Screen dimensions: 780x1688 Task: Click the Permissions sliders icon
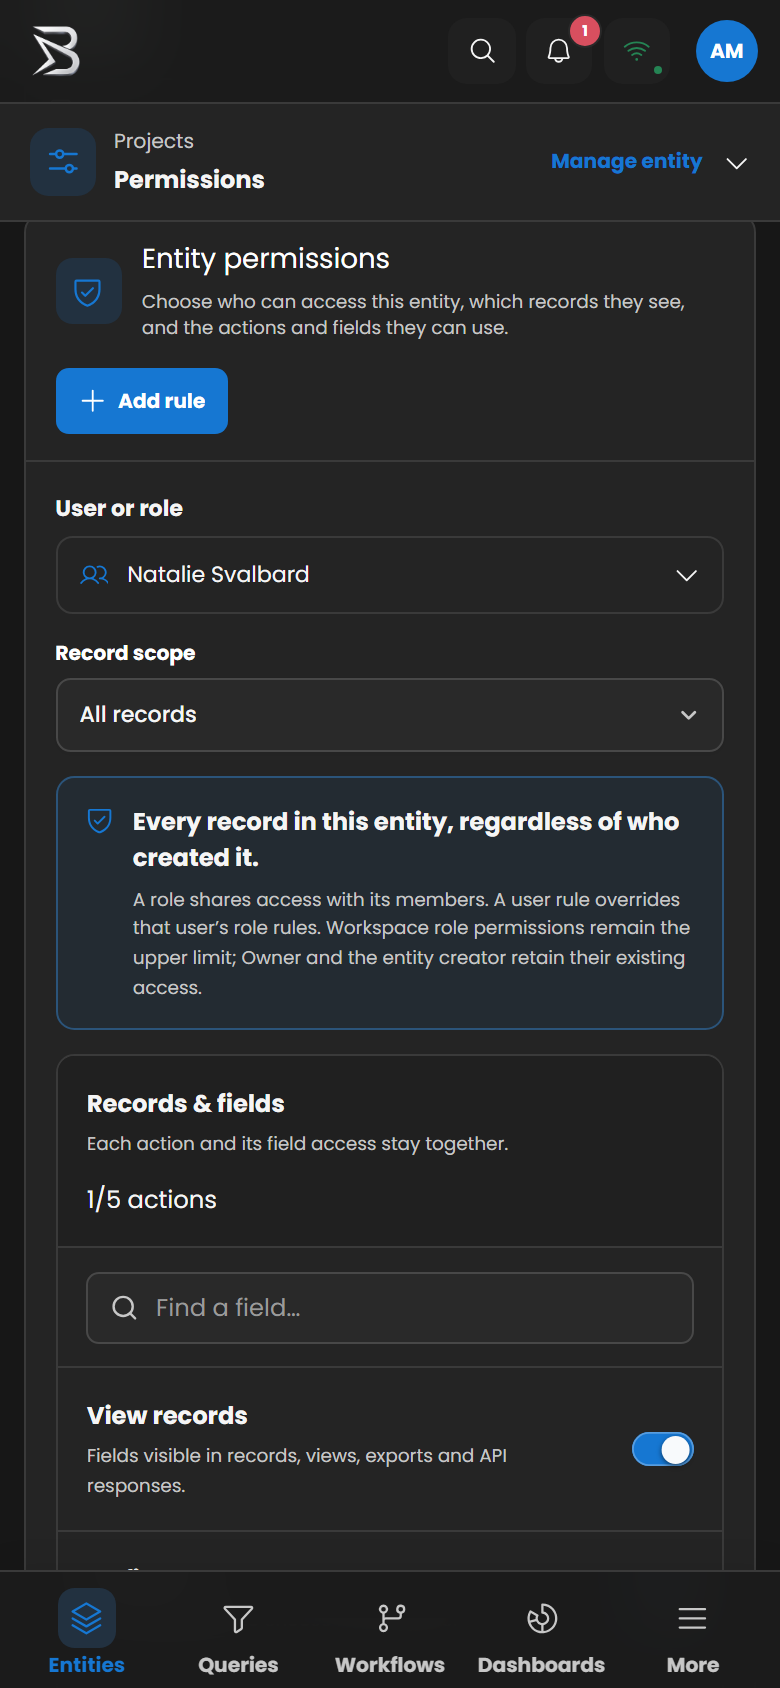pyautogui.click(x=63, y=162)
